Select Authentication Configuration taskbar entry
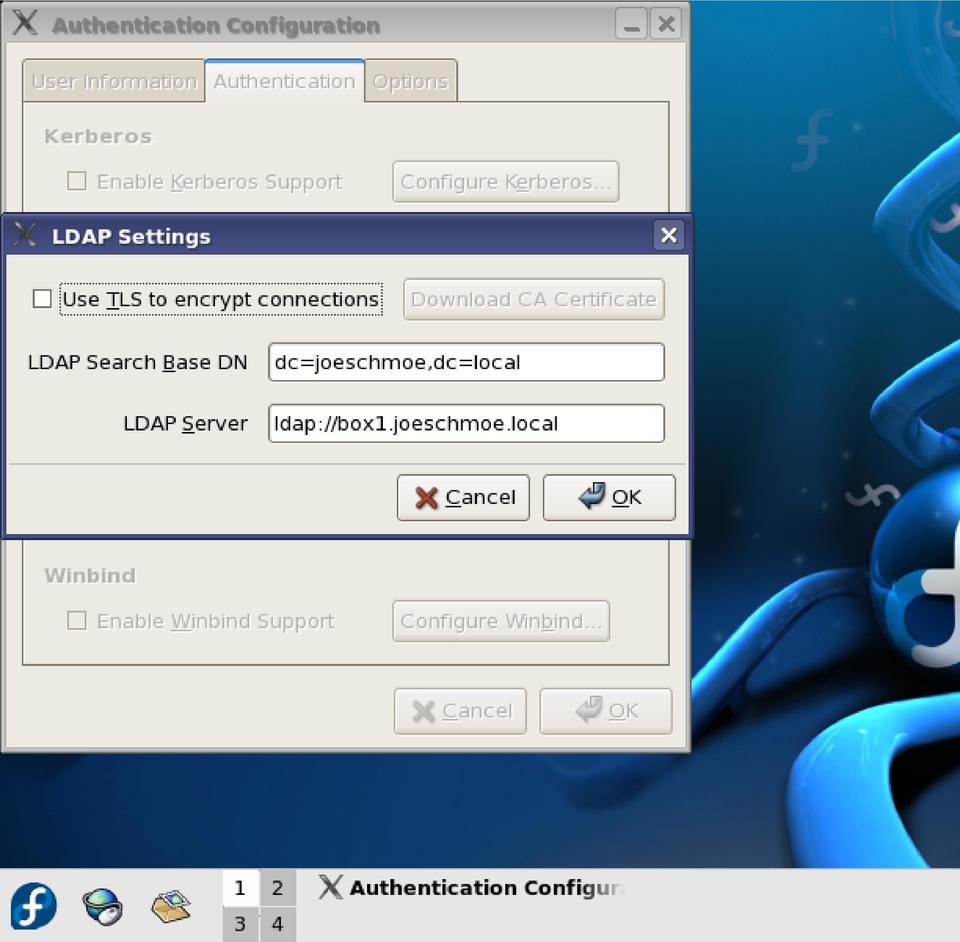The height and width of the screenshot is (942, 960). [x=472, y=887]
